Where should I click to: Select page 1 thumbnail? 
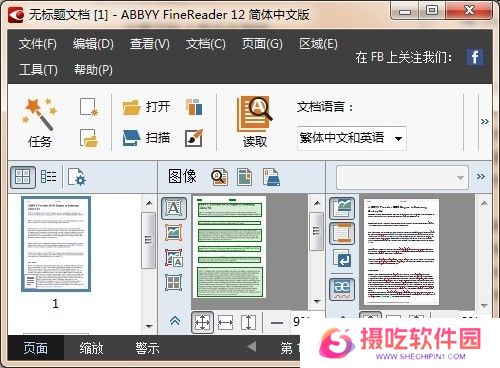56,244
